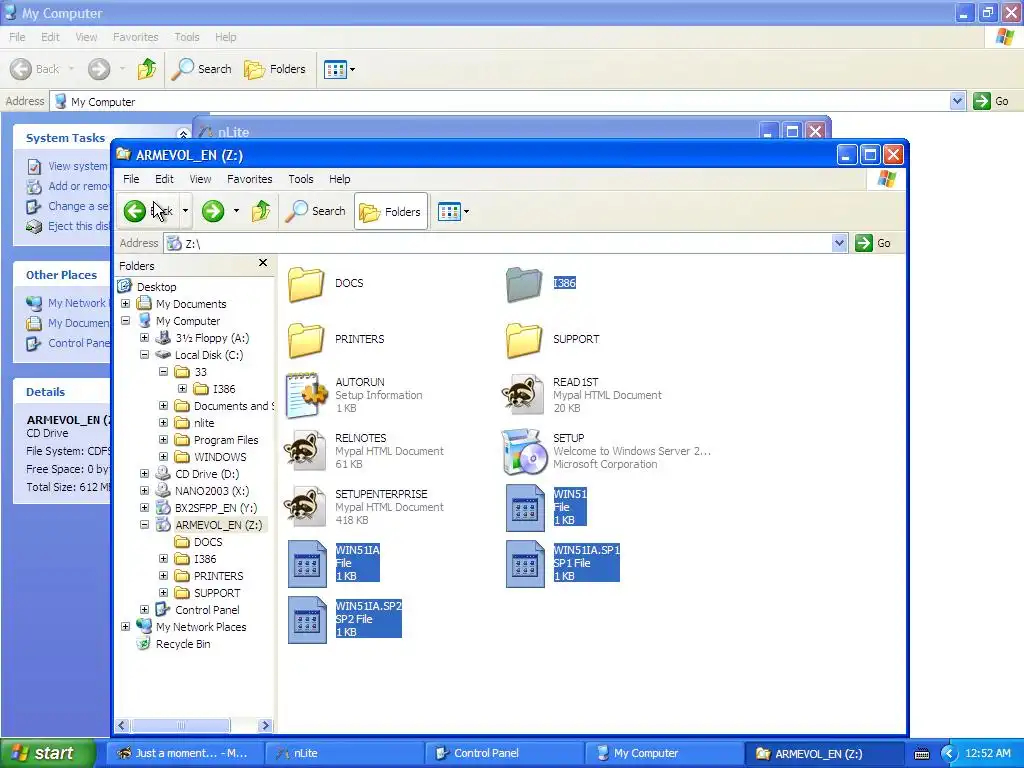The height and width of the screenshot is (768, 1024).
Task: Click Folders button in My Computer window toolbar
Action: (x=274, y=69)
